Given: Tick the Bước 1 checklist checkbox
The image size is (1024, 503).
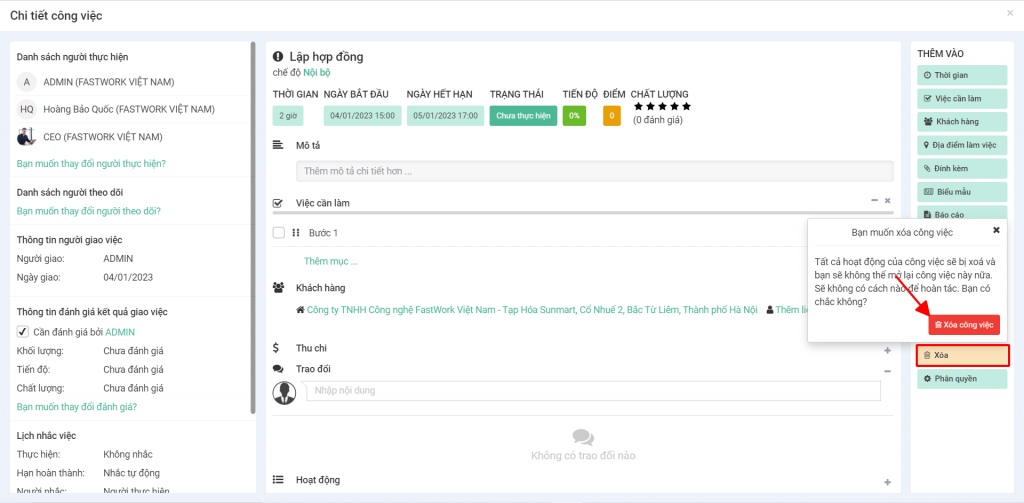Looking at the screenshot, I should tap(279, 233).
